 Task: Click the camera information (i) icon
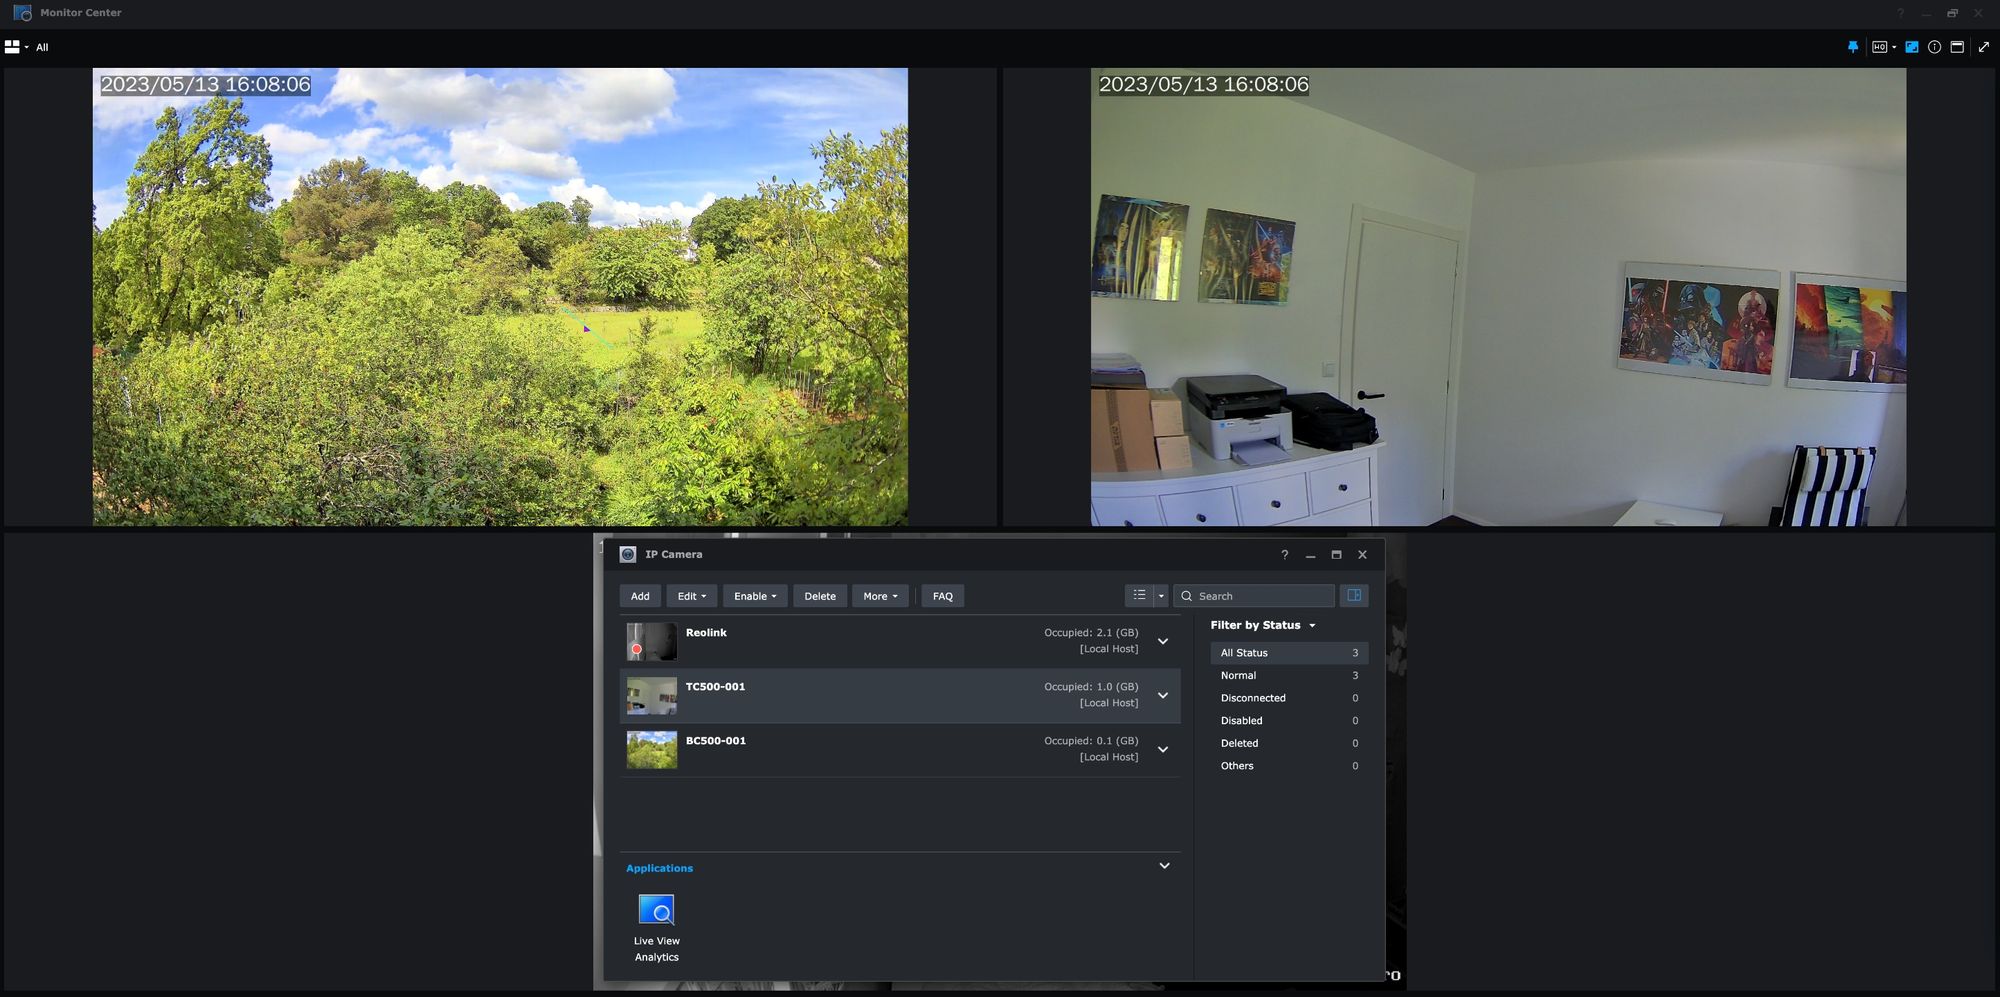coord(1934,47)
